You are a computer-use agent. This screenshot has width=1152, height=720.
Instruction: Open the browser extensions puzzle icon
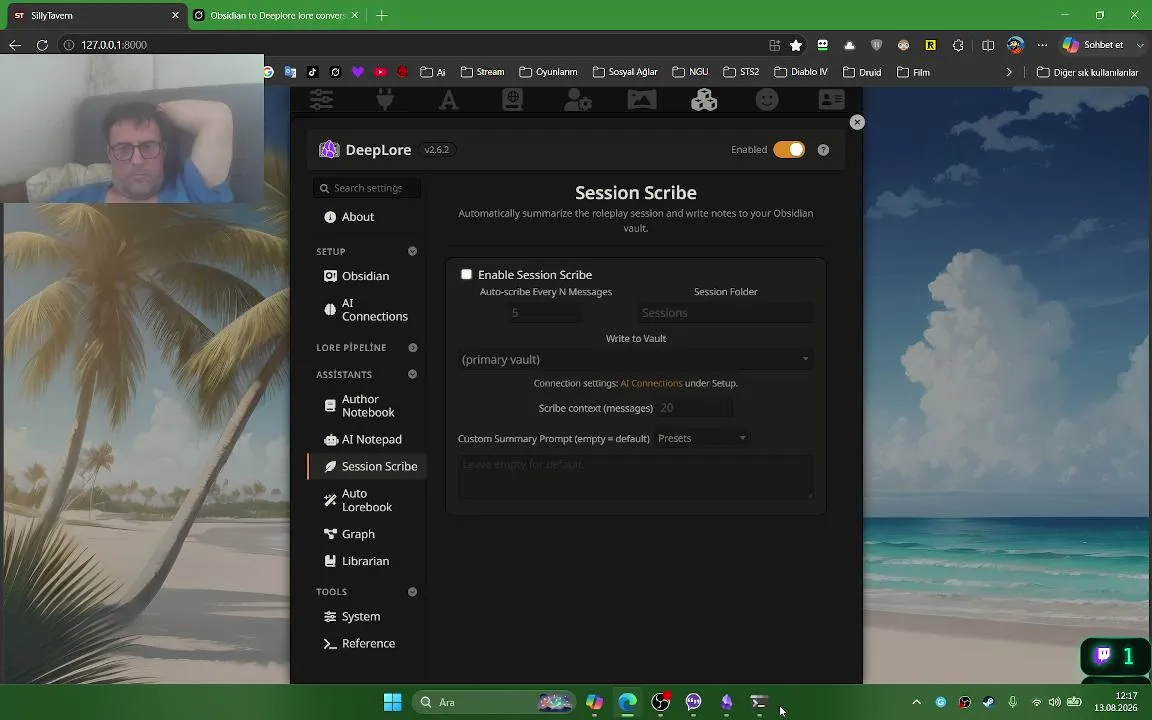(958, 45)
